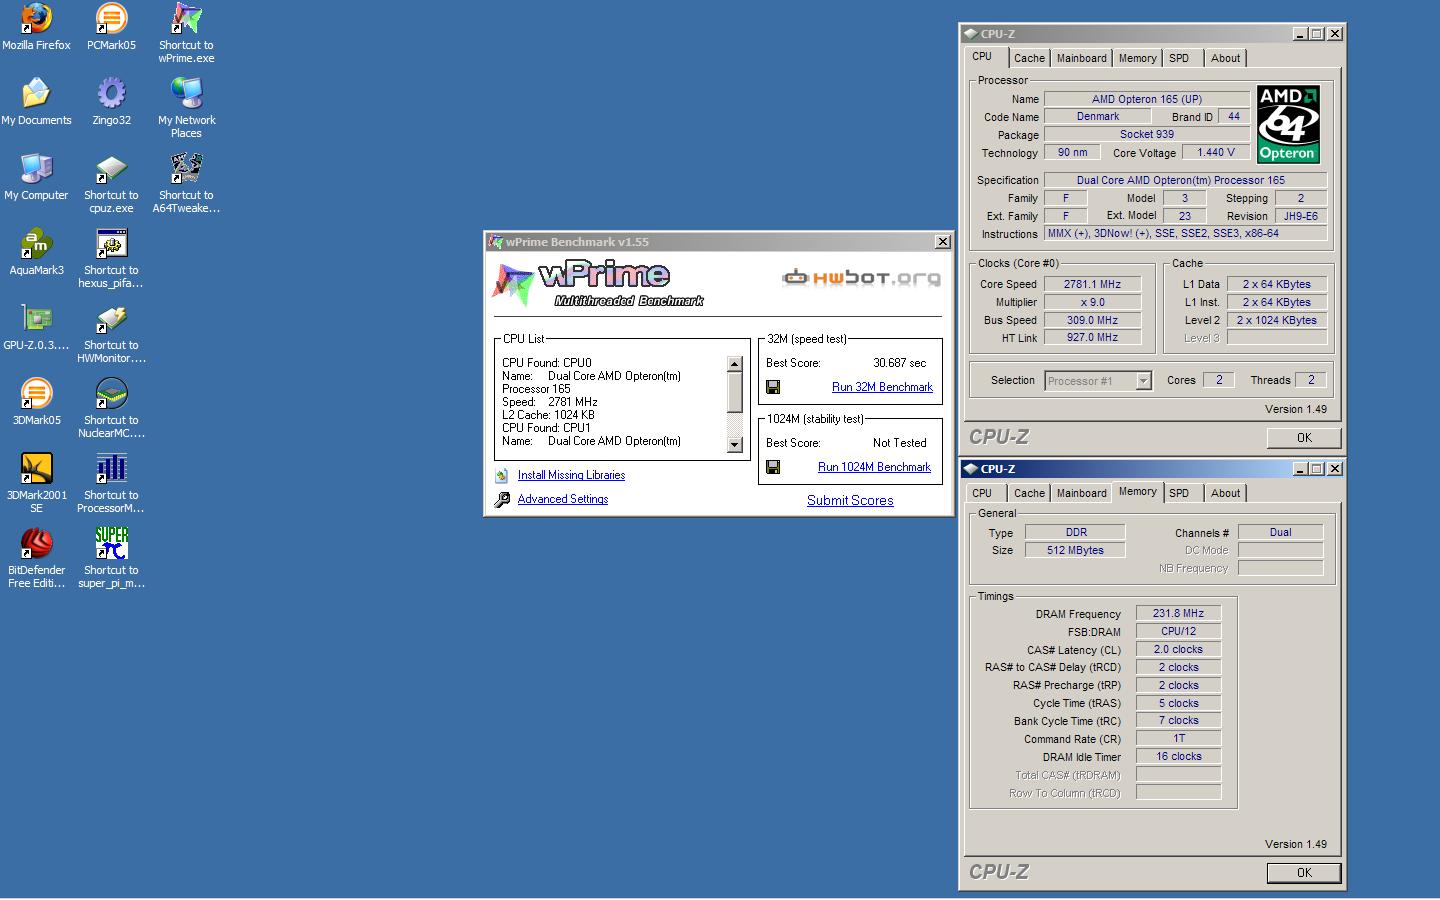The height and width of the screenshot is (900, 1440).
Task: Click the Run 1024M Benchmark link
Action: 874,467
